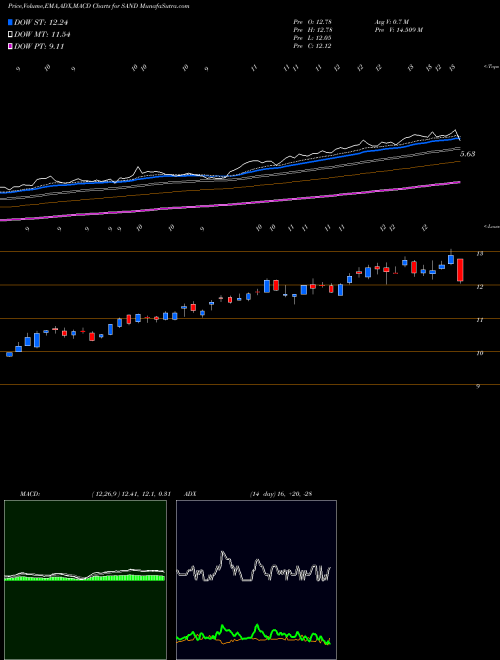The width and height of the screenshot is (500, 660).
Task: Click the blue DOW ST legend swatch
Action: pos(10,23)
